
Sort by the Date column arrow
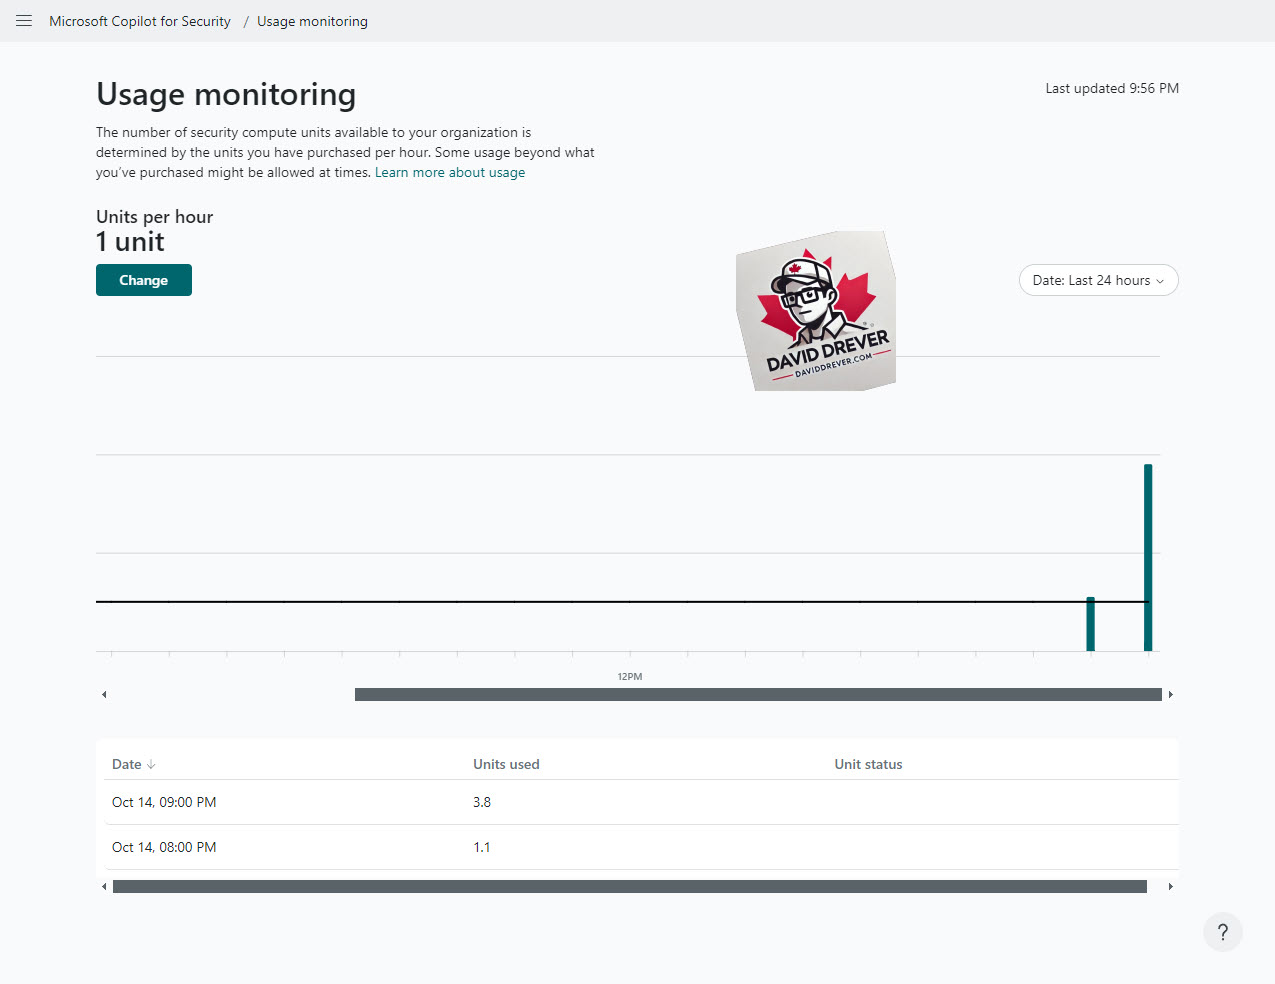[x=151, y=764]
